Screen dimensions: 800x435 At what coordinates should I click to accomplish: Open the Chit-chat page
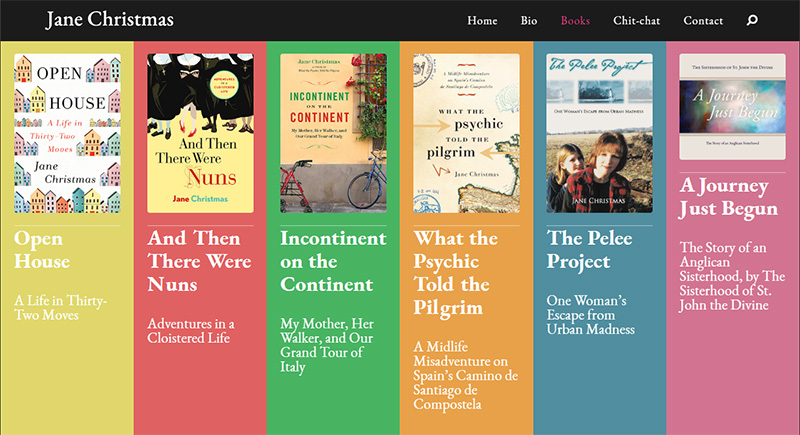(x=636, y=21)
